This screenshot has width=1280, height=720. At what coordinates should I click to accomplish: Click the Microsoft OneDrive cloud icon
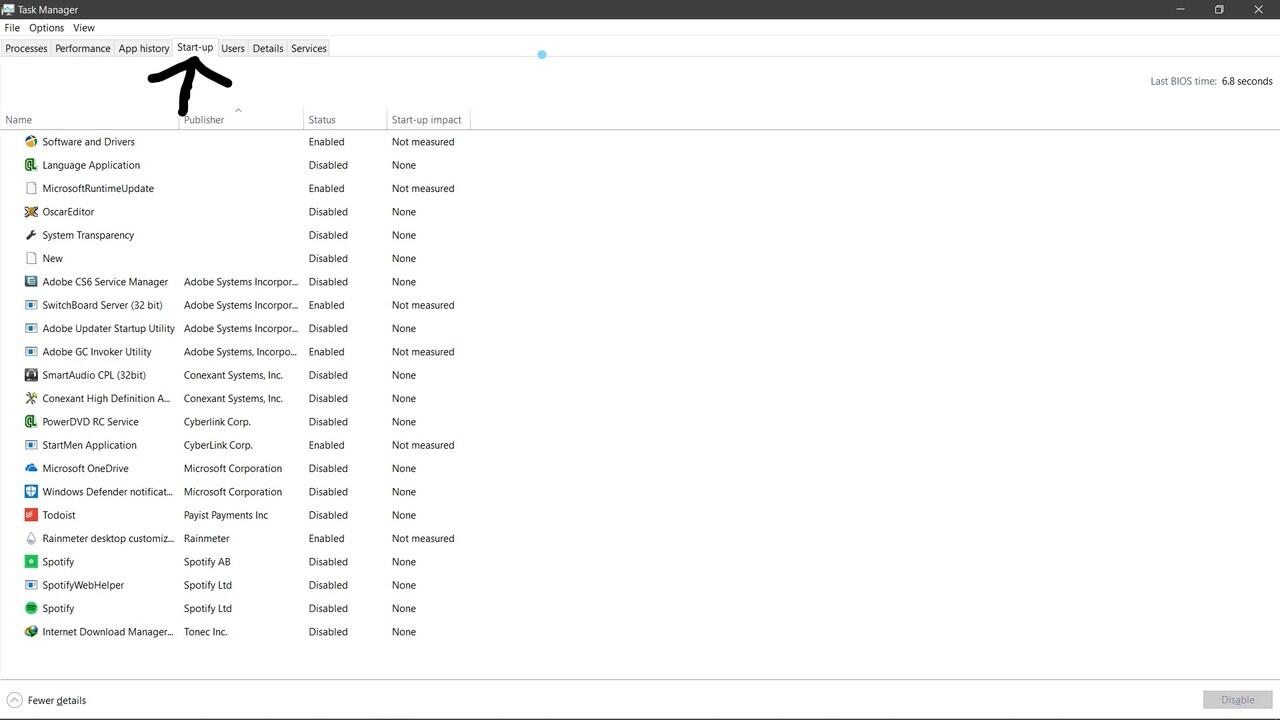coord(31,468)
